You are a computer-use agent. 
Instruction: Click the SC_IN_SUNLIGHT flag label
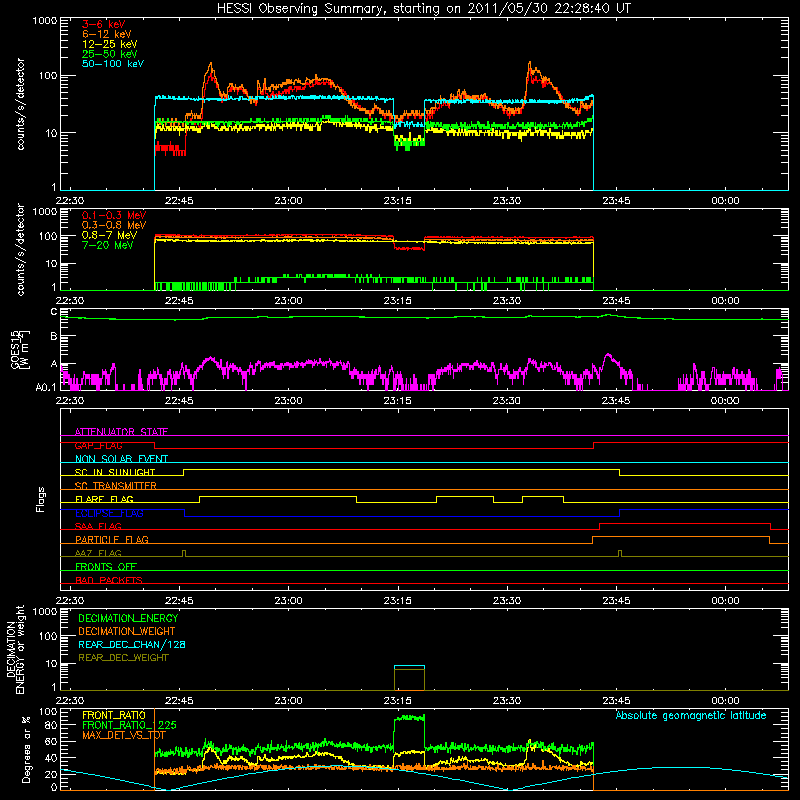[x=115, y=472]
